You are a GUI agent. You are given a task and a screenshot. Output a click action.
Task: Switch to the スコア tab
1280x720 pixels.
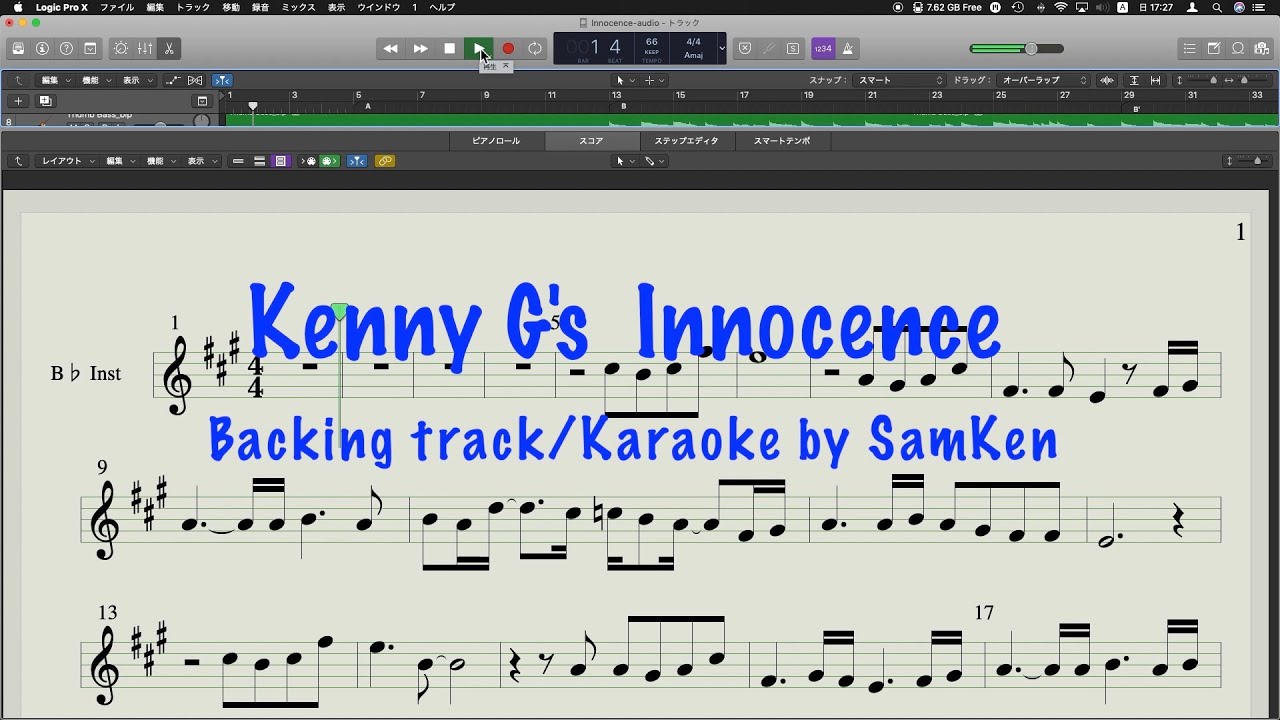[x=591, y=141]
